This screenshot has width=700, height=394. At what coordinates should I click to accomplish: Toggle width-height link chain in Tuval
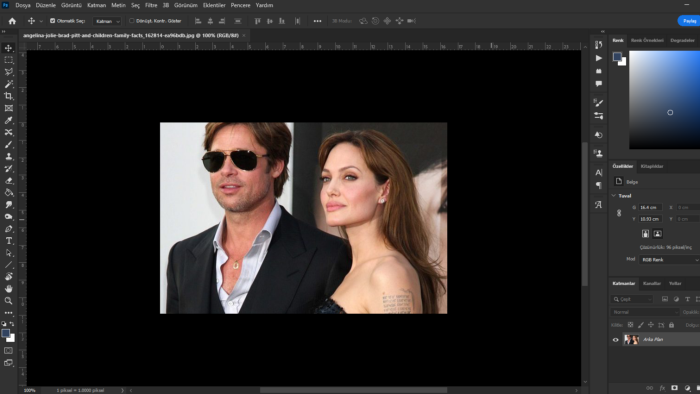click(x=619, y=213)
